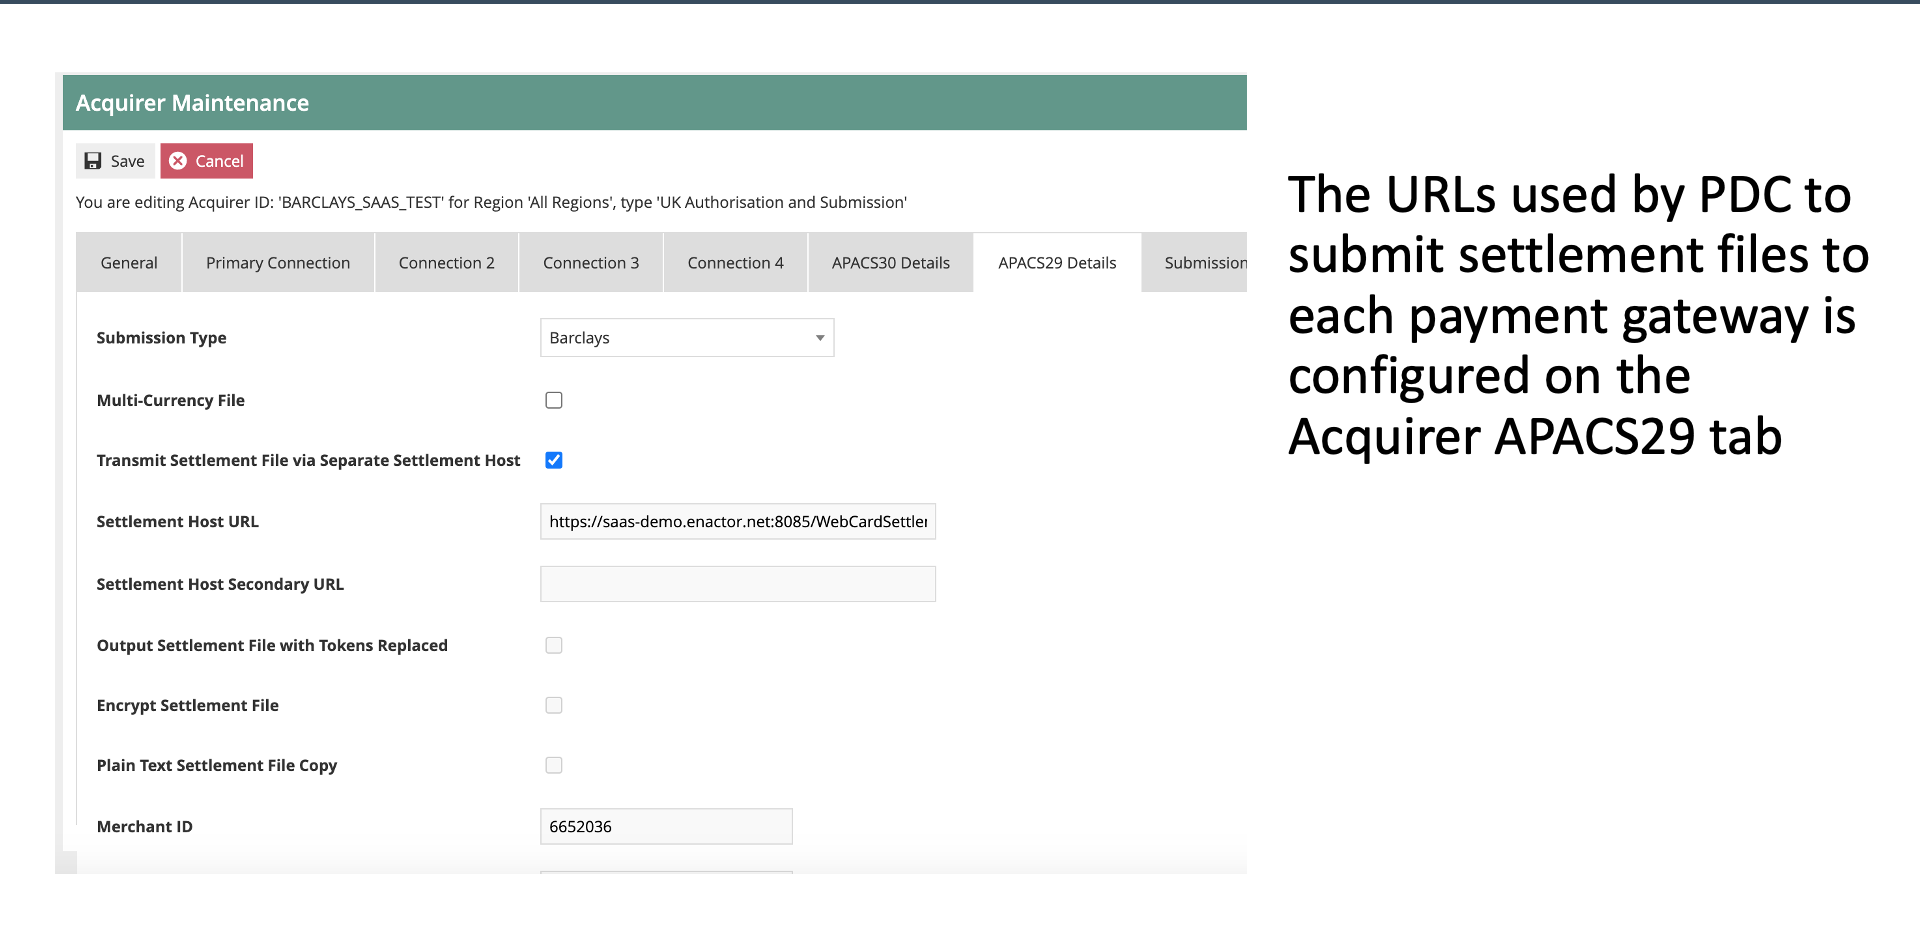The image size is (1920, 930).
Task: Enable the Encrypt Settlement File option
Action: (x=554, y=705)
